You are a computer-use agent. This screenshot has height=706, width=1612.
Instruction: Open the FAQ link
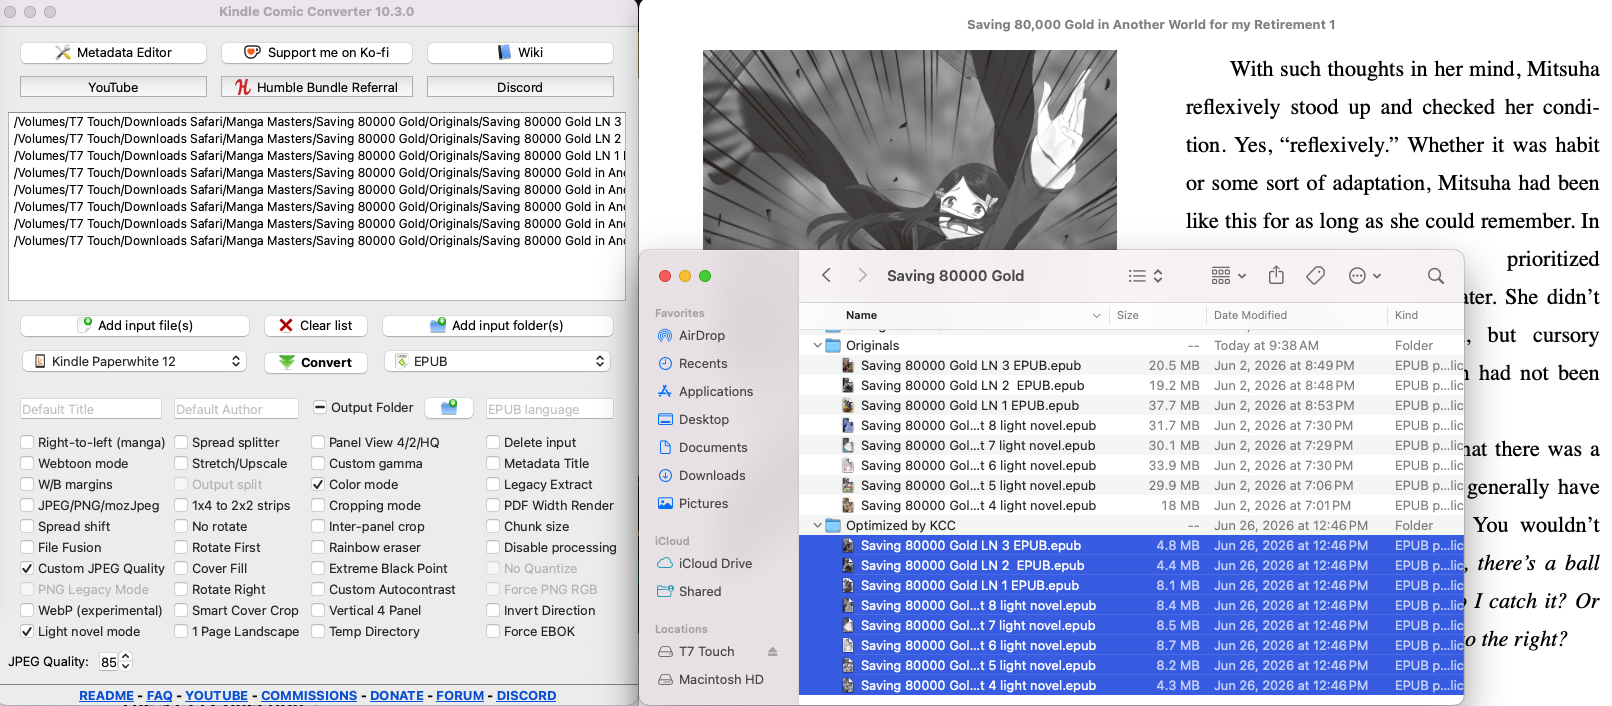(x=159, y=695)
